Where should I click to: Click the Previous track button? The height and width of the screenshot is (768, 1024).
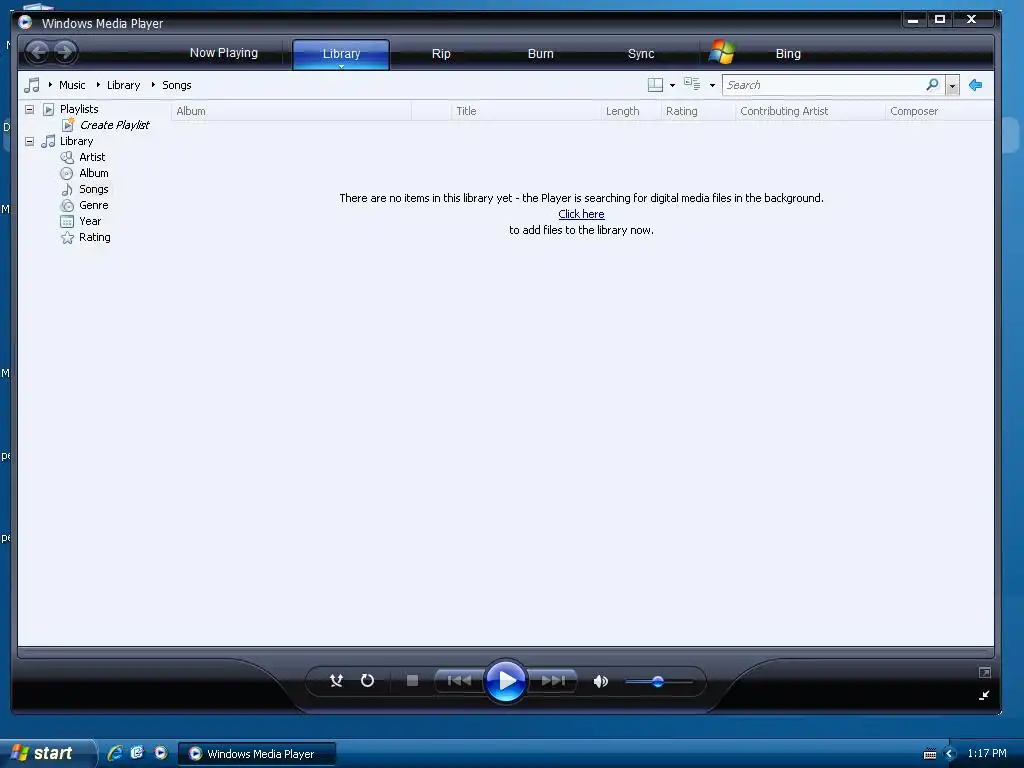click(x=460, y=681)
